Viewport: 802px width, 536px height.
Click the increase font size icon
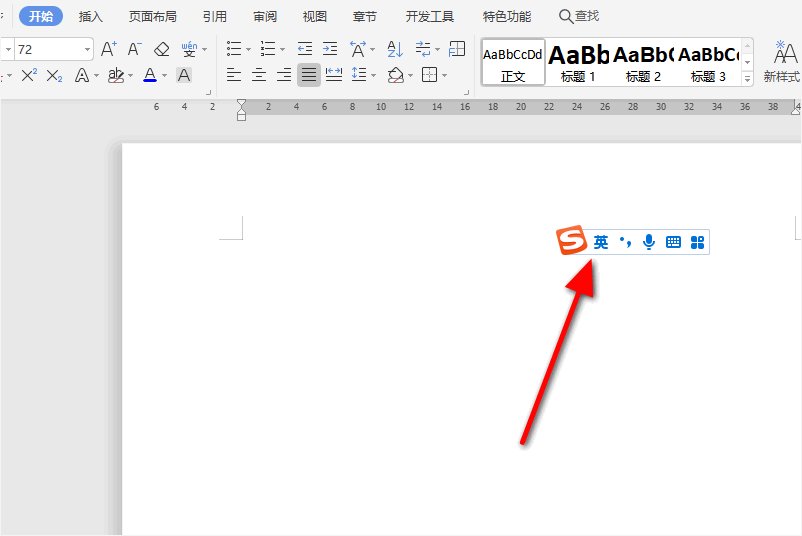pyautogui.click(x=109, y=49)
